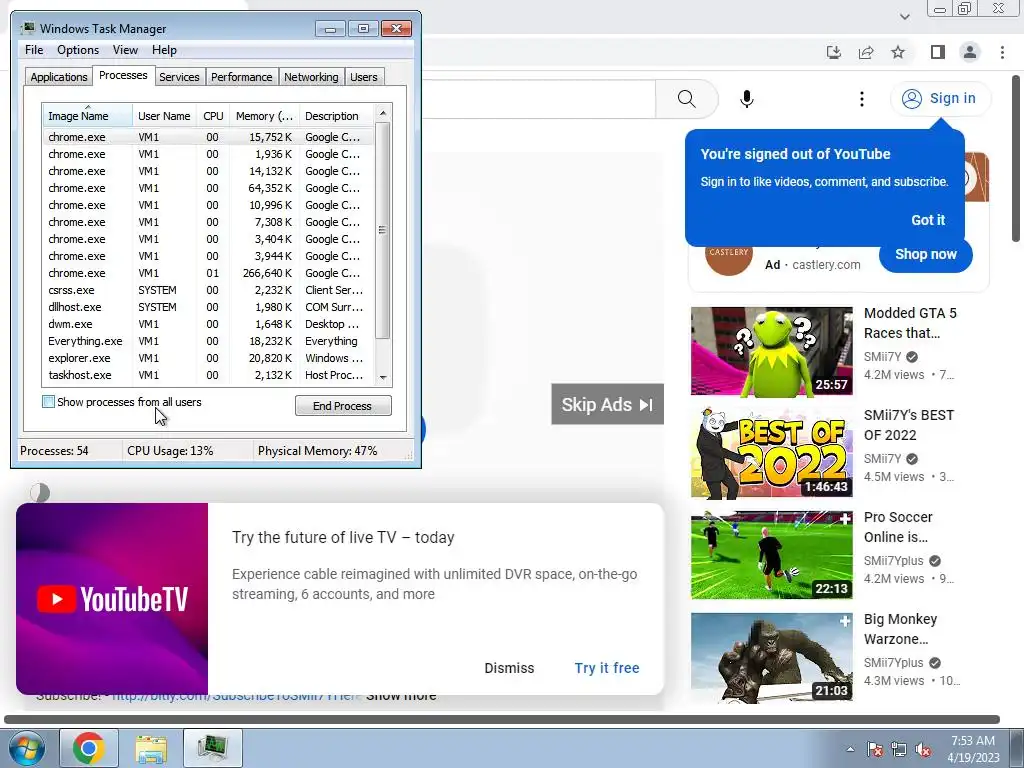Click the muted volume tray icon
Screen dimensions: 1024x768
click(x=923, y=749)
